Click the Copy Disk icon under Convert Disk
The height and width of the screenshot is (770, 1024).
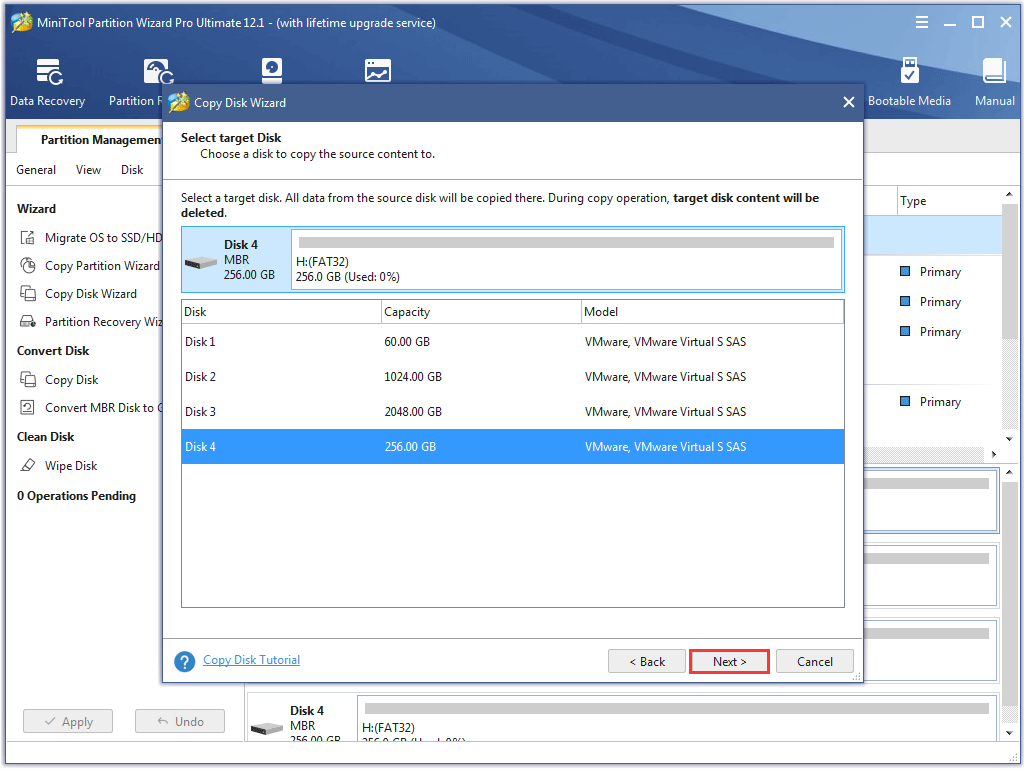[x=27, y=379]
